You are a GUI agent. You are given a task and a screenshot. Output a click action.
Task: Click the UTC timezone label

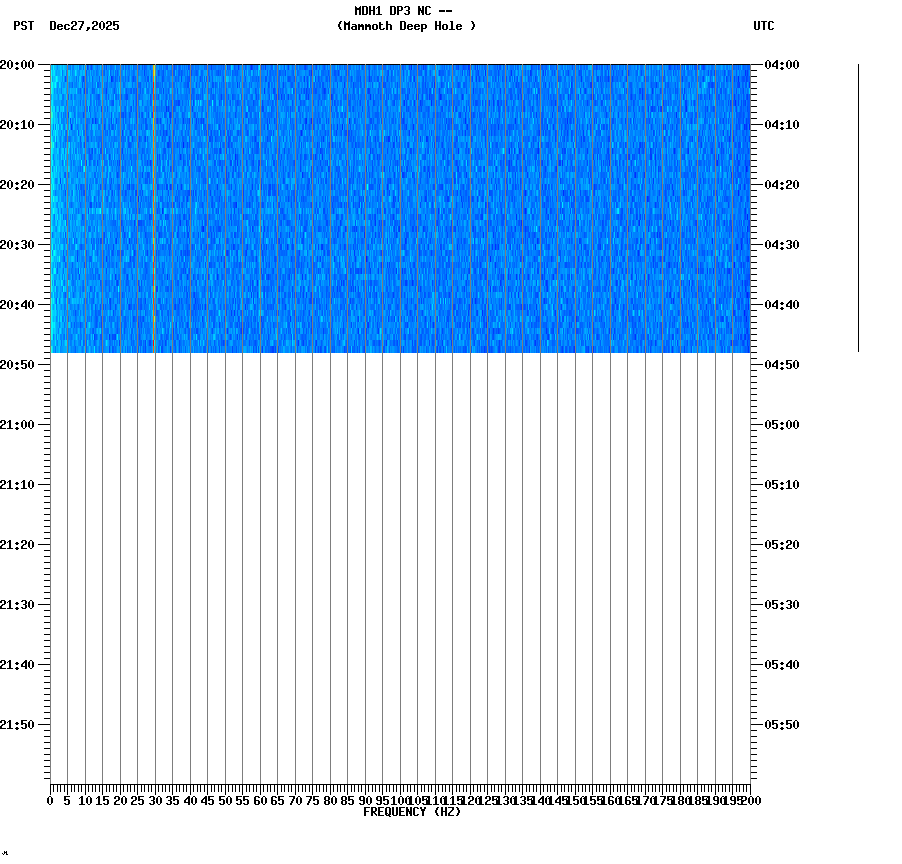point(765,27)
